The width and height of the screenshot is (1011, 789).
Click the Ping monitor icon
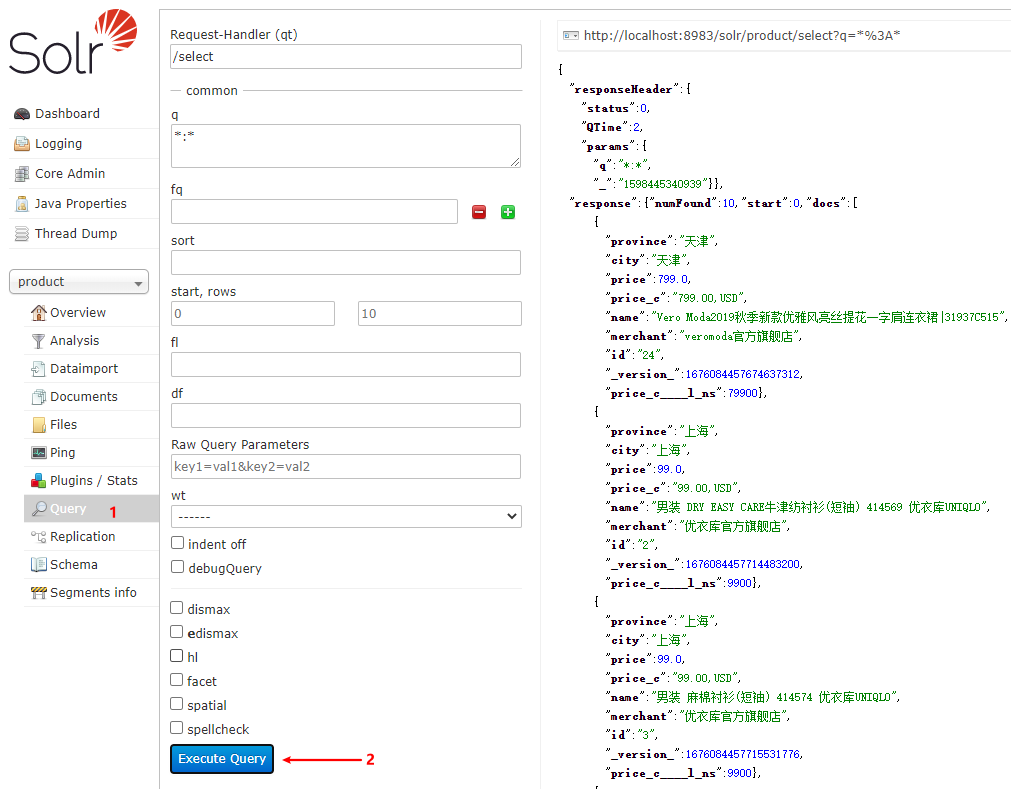(x=39, y=453)
